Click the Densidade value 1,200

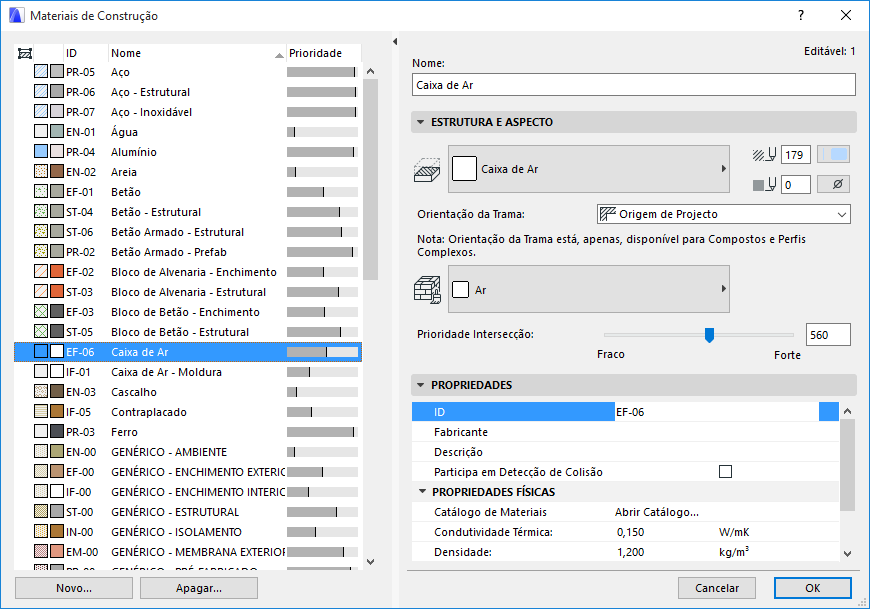pyautogui.click(x=630, y=552)
